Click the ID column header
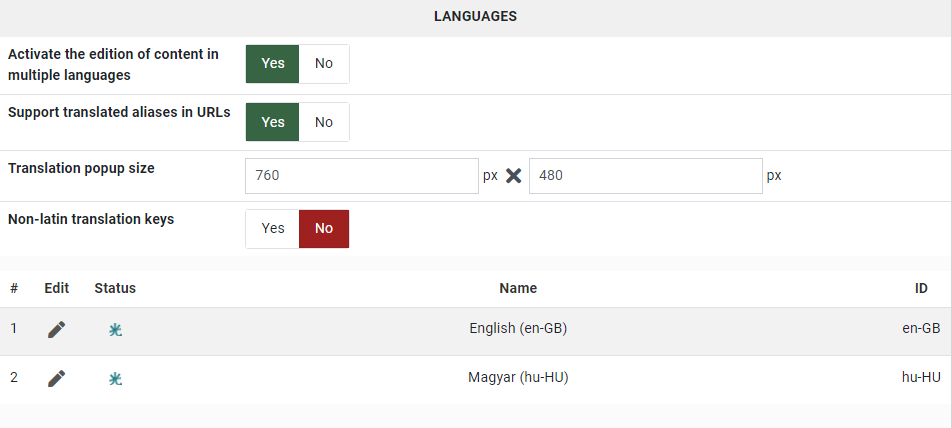The width and height of the screenshot is (952, 428). click(x=921, y=288)
